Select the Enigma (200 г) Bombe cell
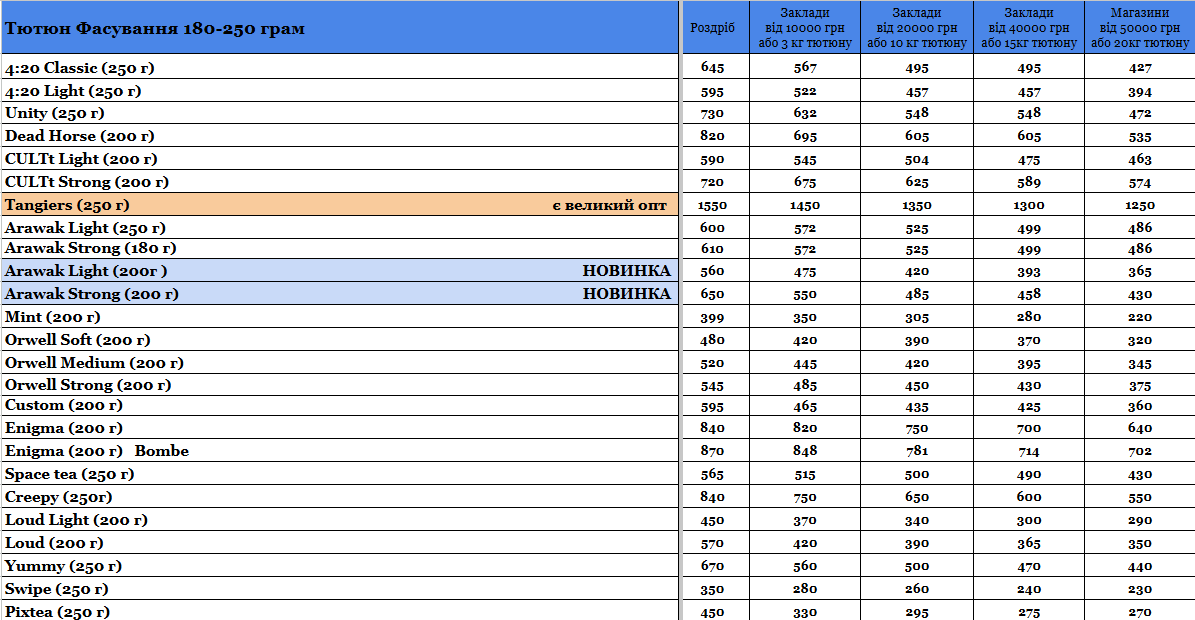1195x620 pixels. (x=339, y=451)
